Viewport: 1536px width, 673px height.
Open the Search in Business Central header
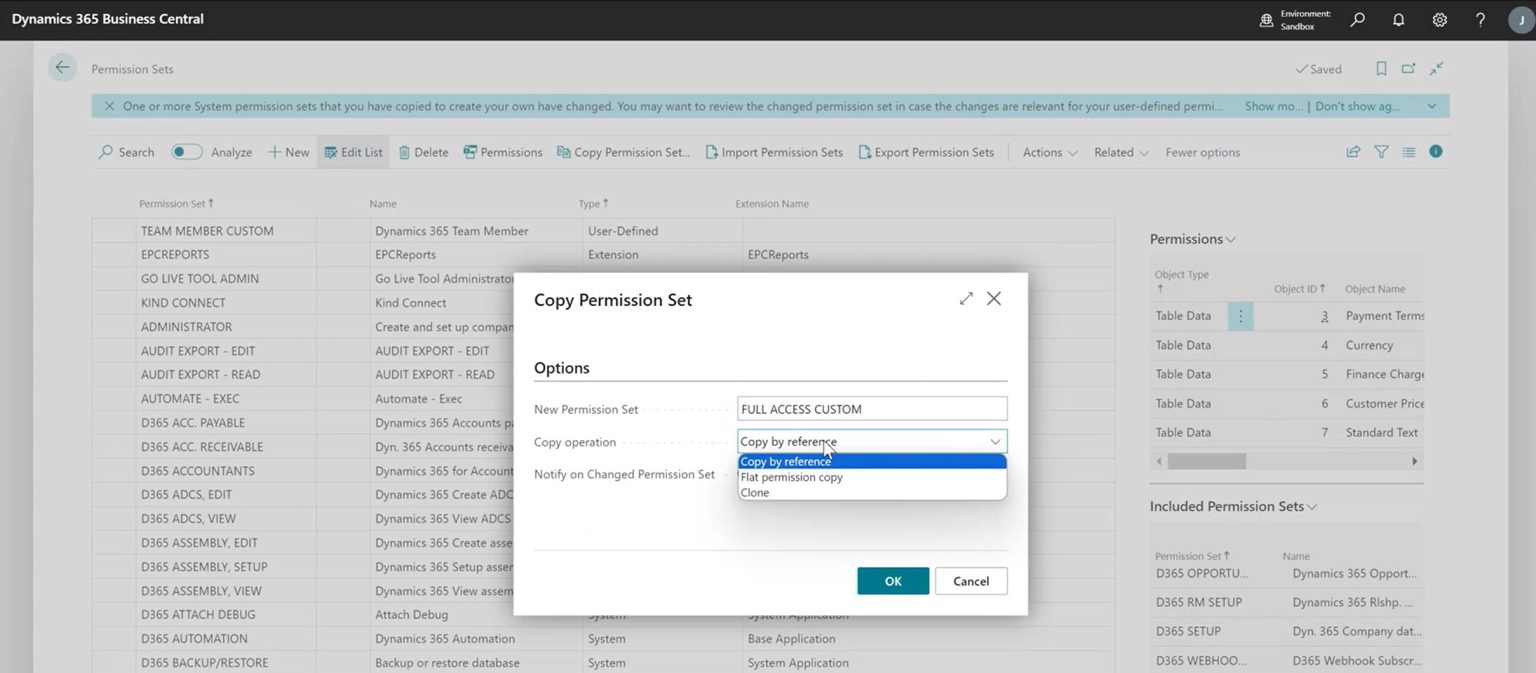1356,19
